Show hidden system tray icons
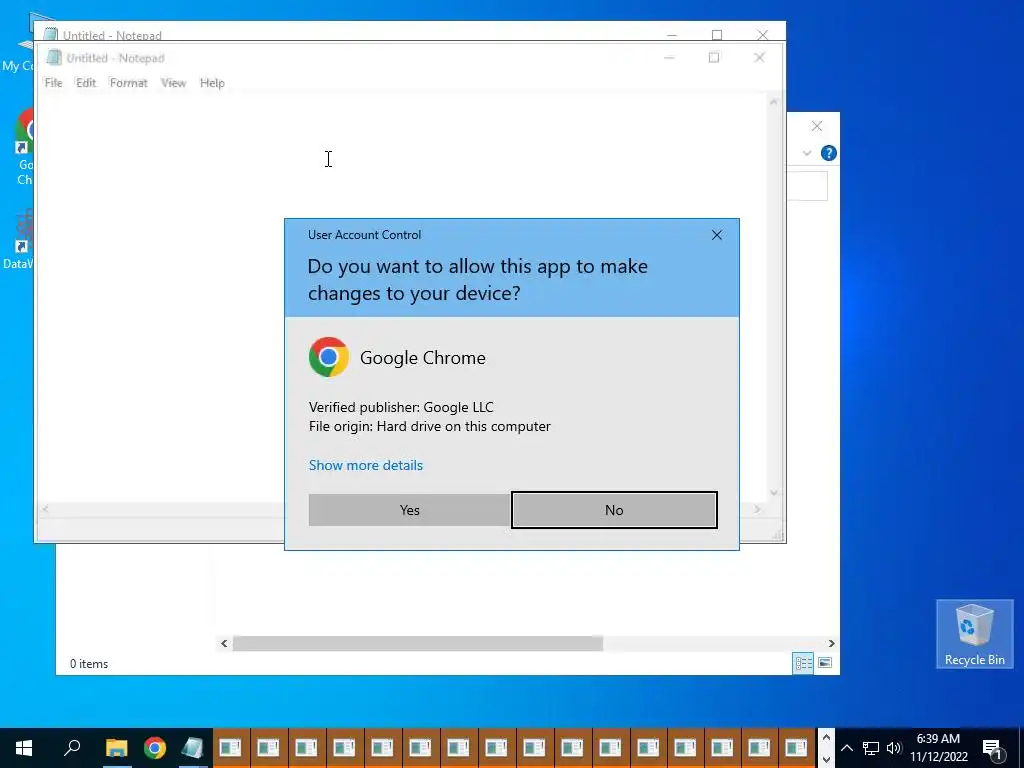 tap(846, 748)
